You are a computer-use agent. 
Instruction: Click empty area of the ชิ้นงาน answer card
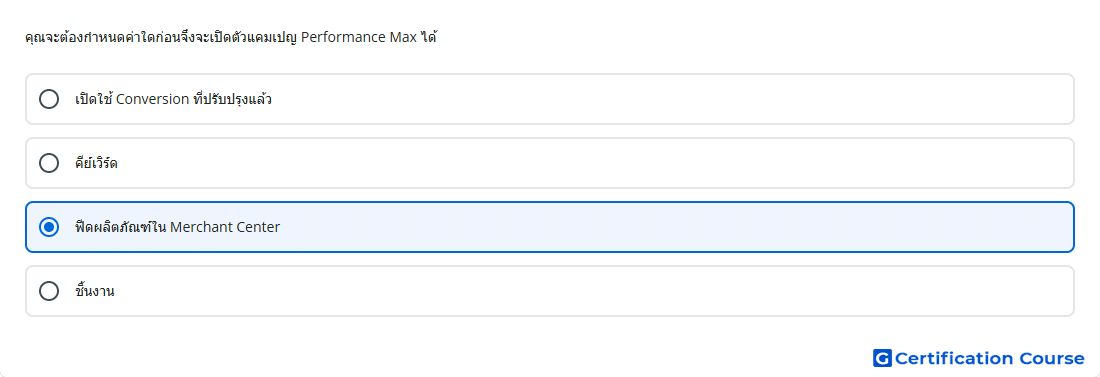(596, 291)
